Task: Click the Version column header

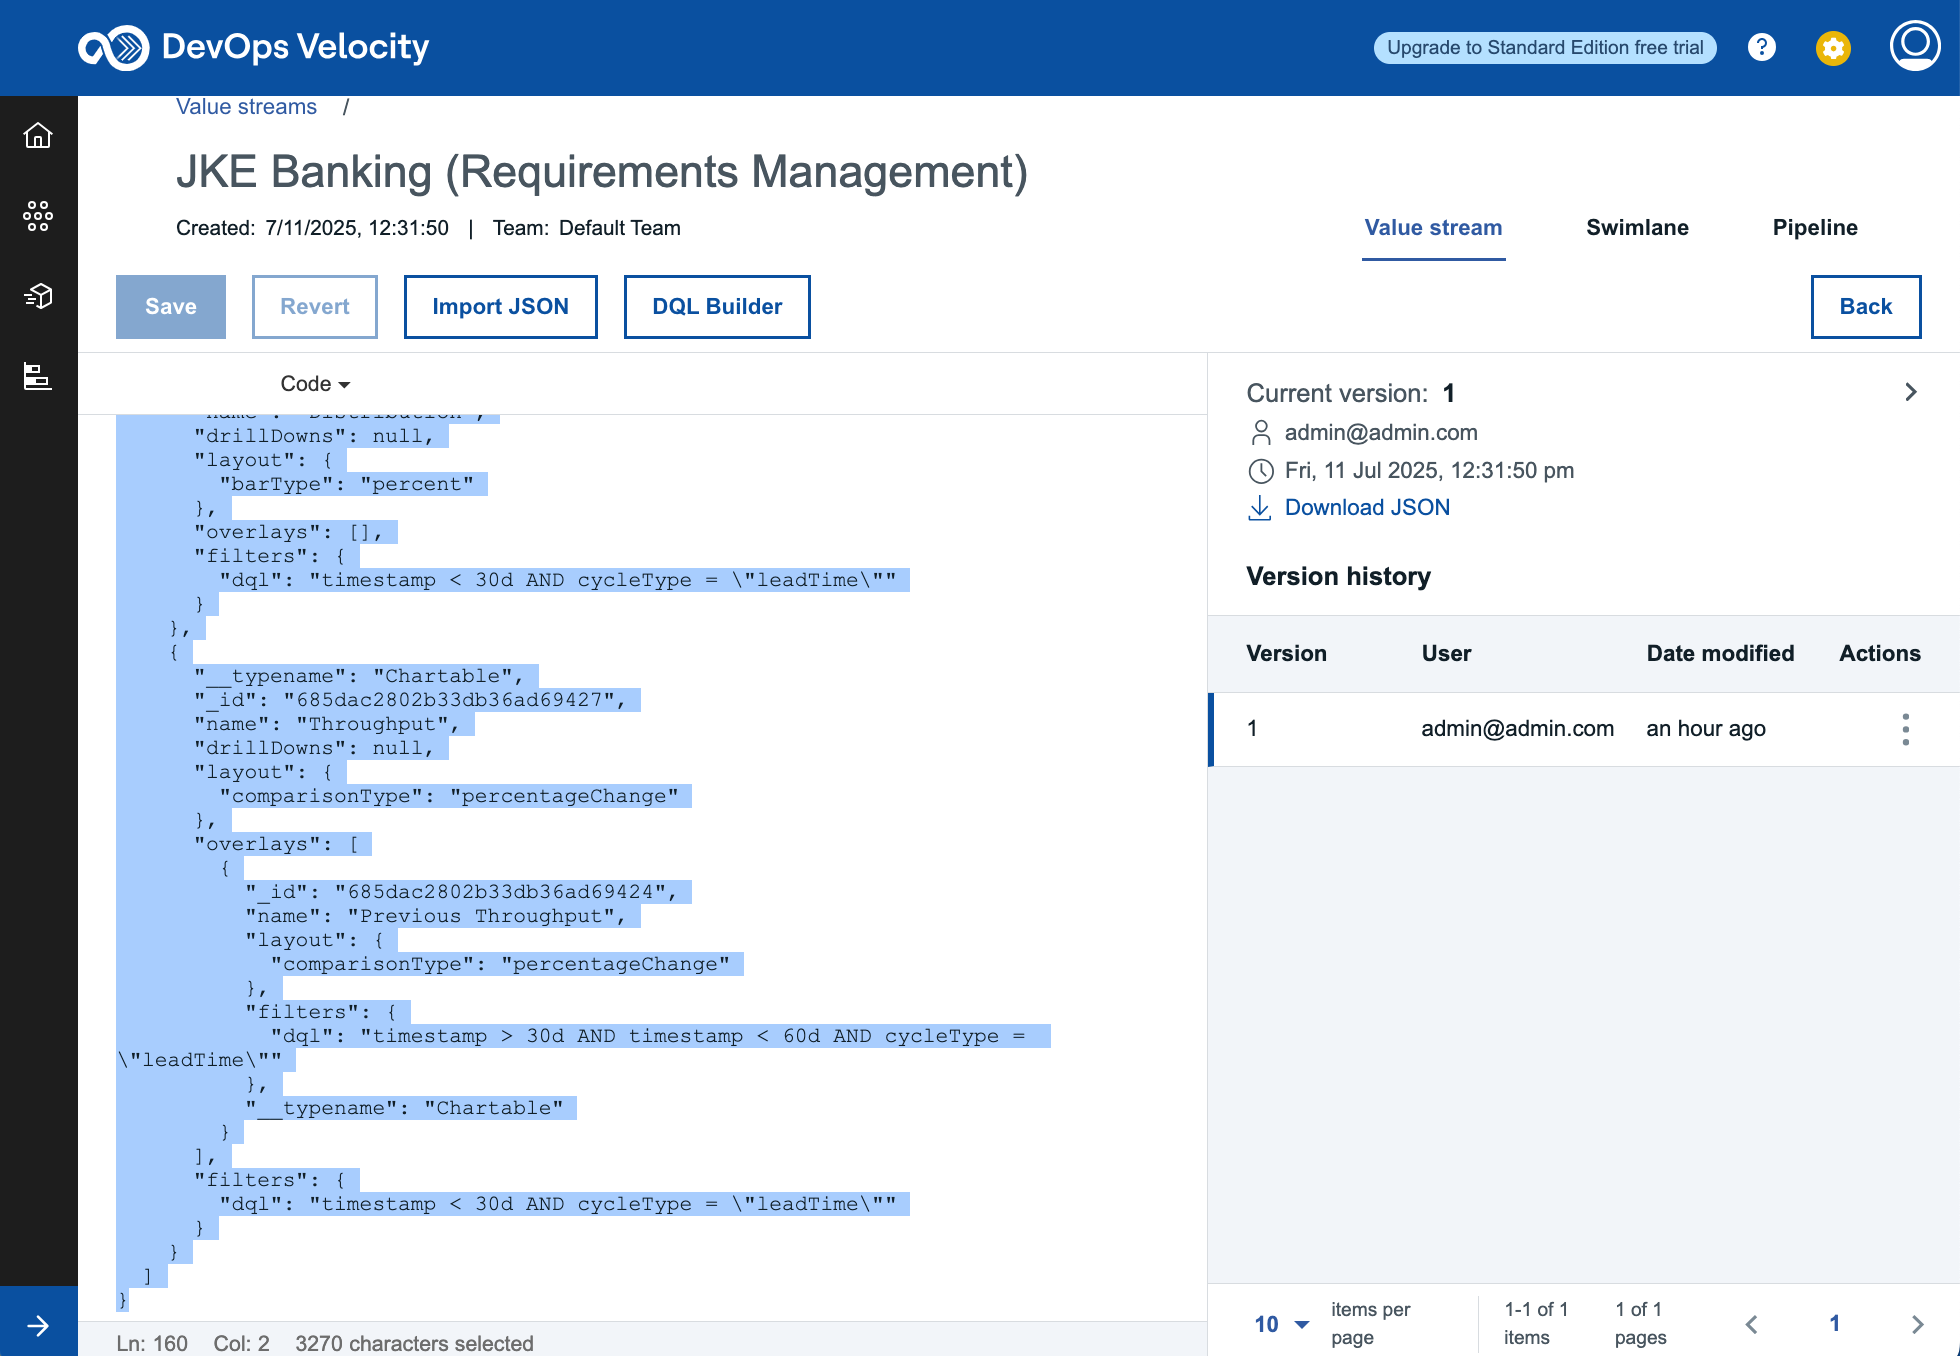Action: click(x=1286, y=654)
